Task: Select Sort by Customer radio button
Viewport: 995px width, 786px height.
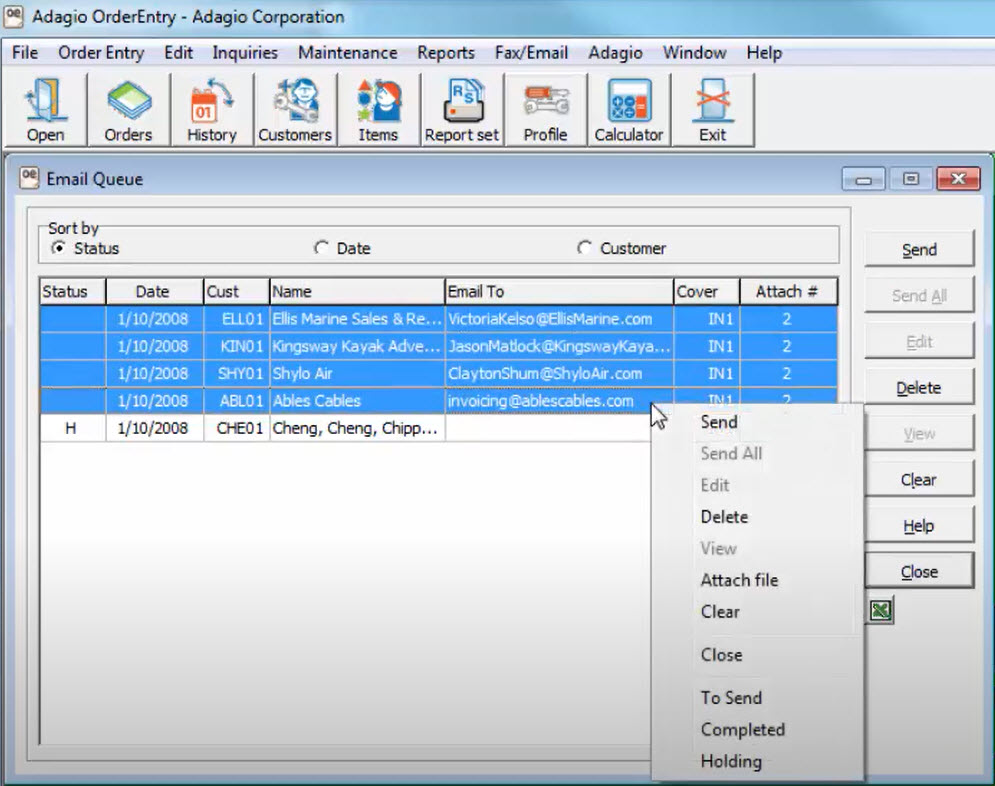Action: coord(584,247)
